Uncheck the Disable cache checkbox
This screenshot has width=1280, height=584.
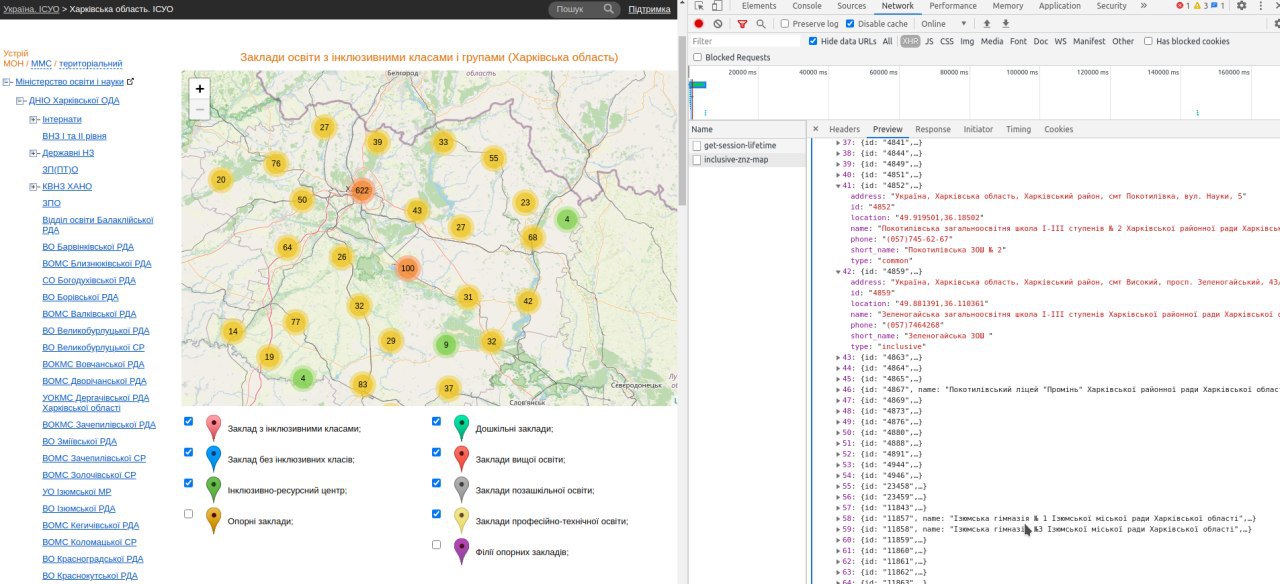[x=850, y=24]
